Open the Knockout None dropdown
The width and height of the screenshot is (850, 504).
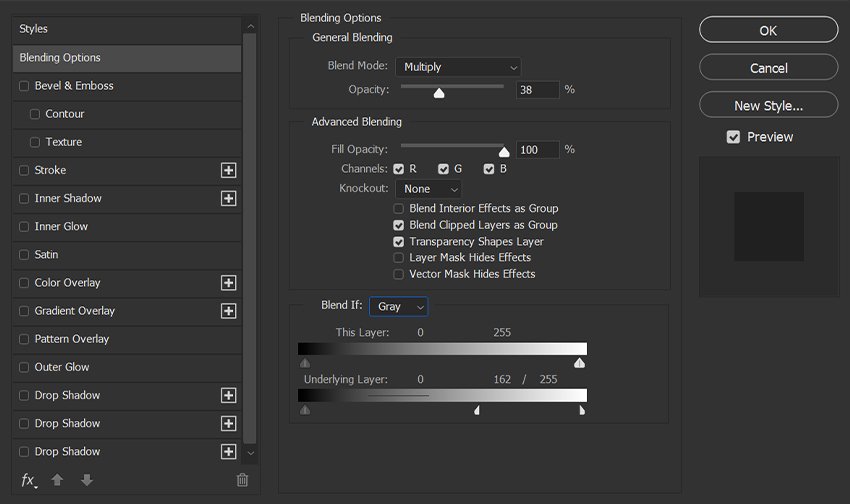point(429,189)
